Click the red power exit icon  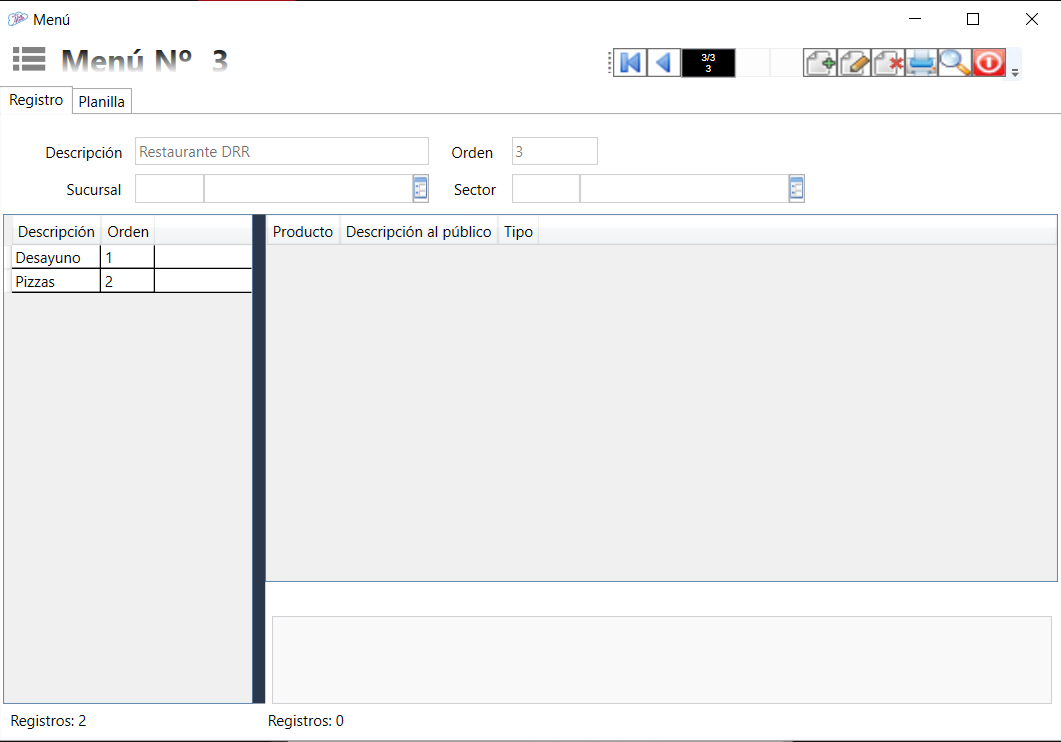[x=988, y=63]
